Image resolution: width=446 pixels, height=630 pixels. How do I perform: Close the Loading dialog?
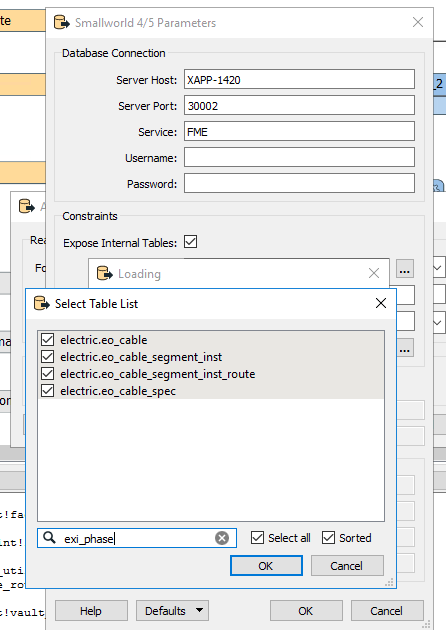[374, 273]
